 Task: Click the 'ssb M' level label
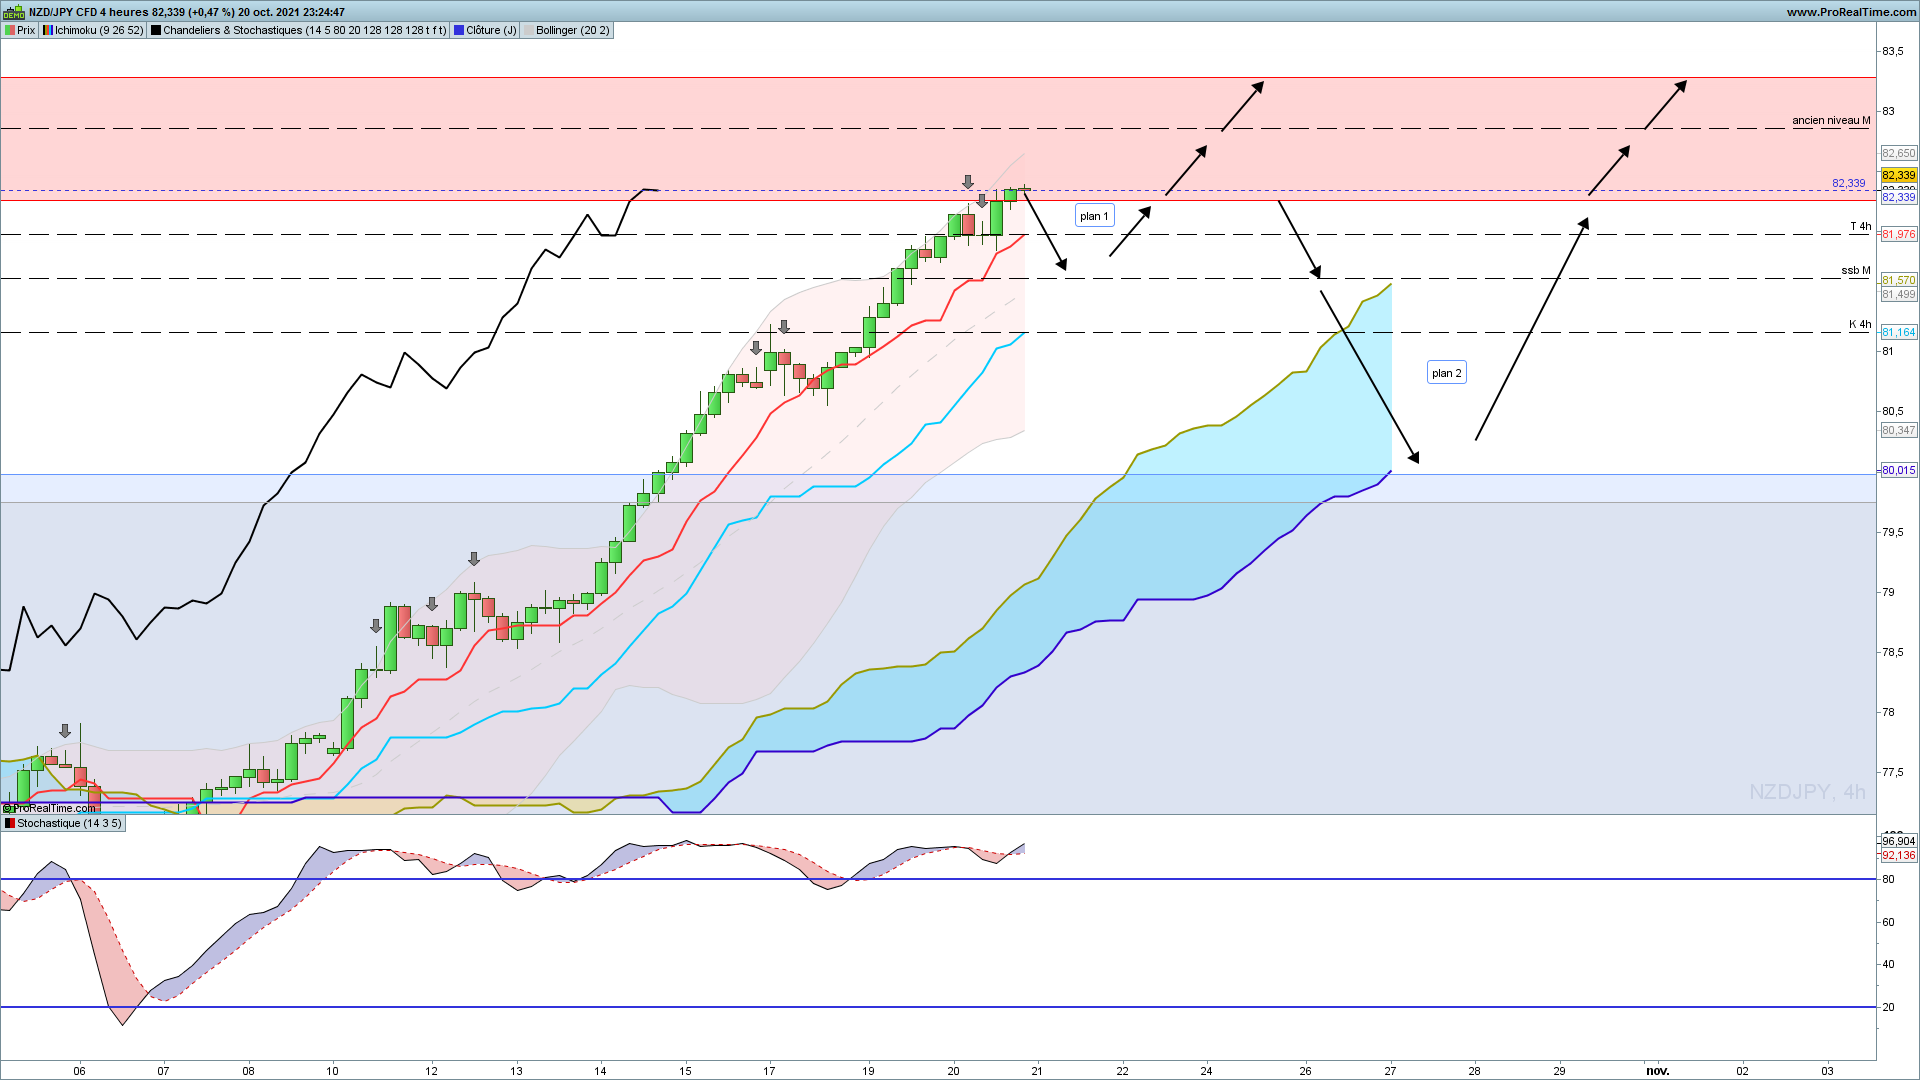(1856, 270)
